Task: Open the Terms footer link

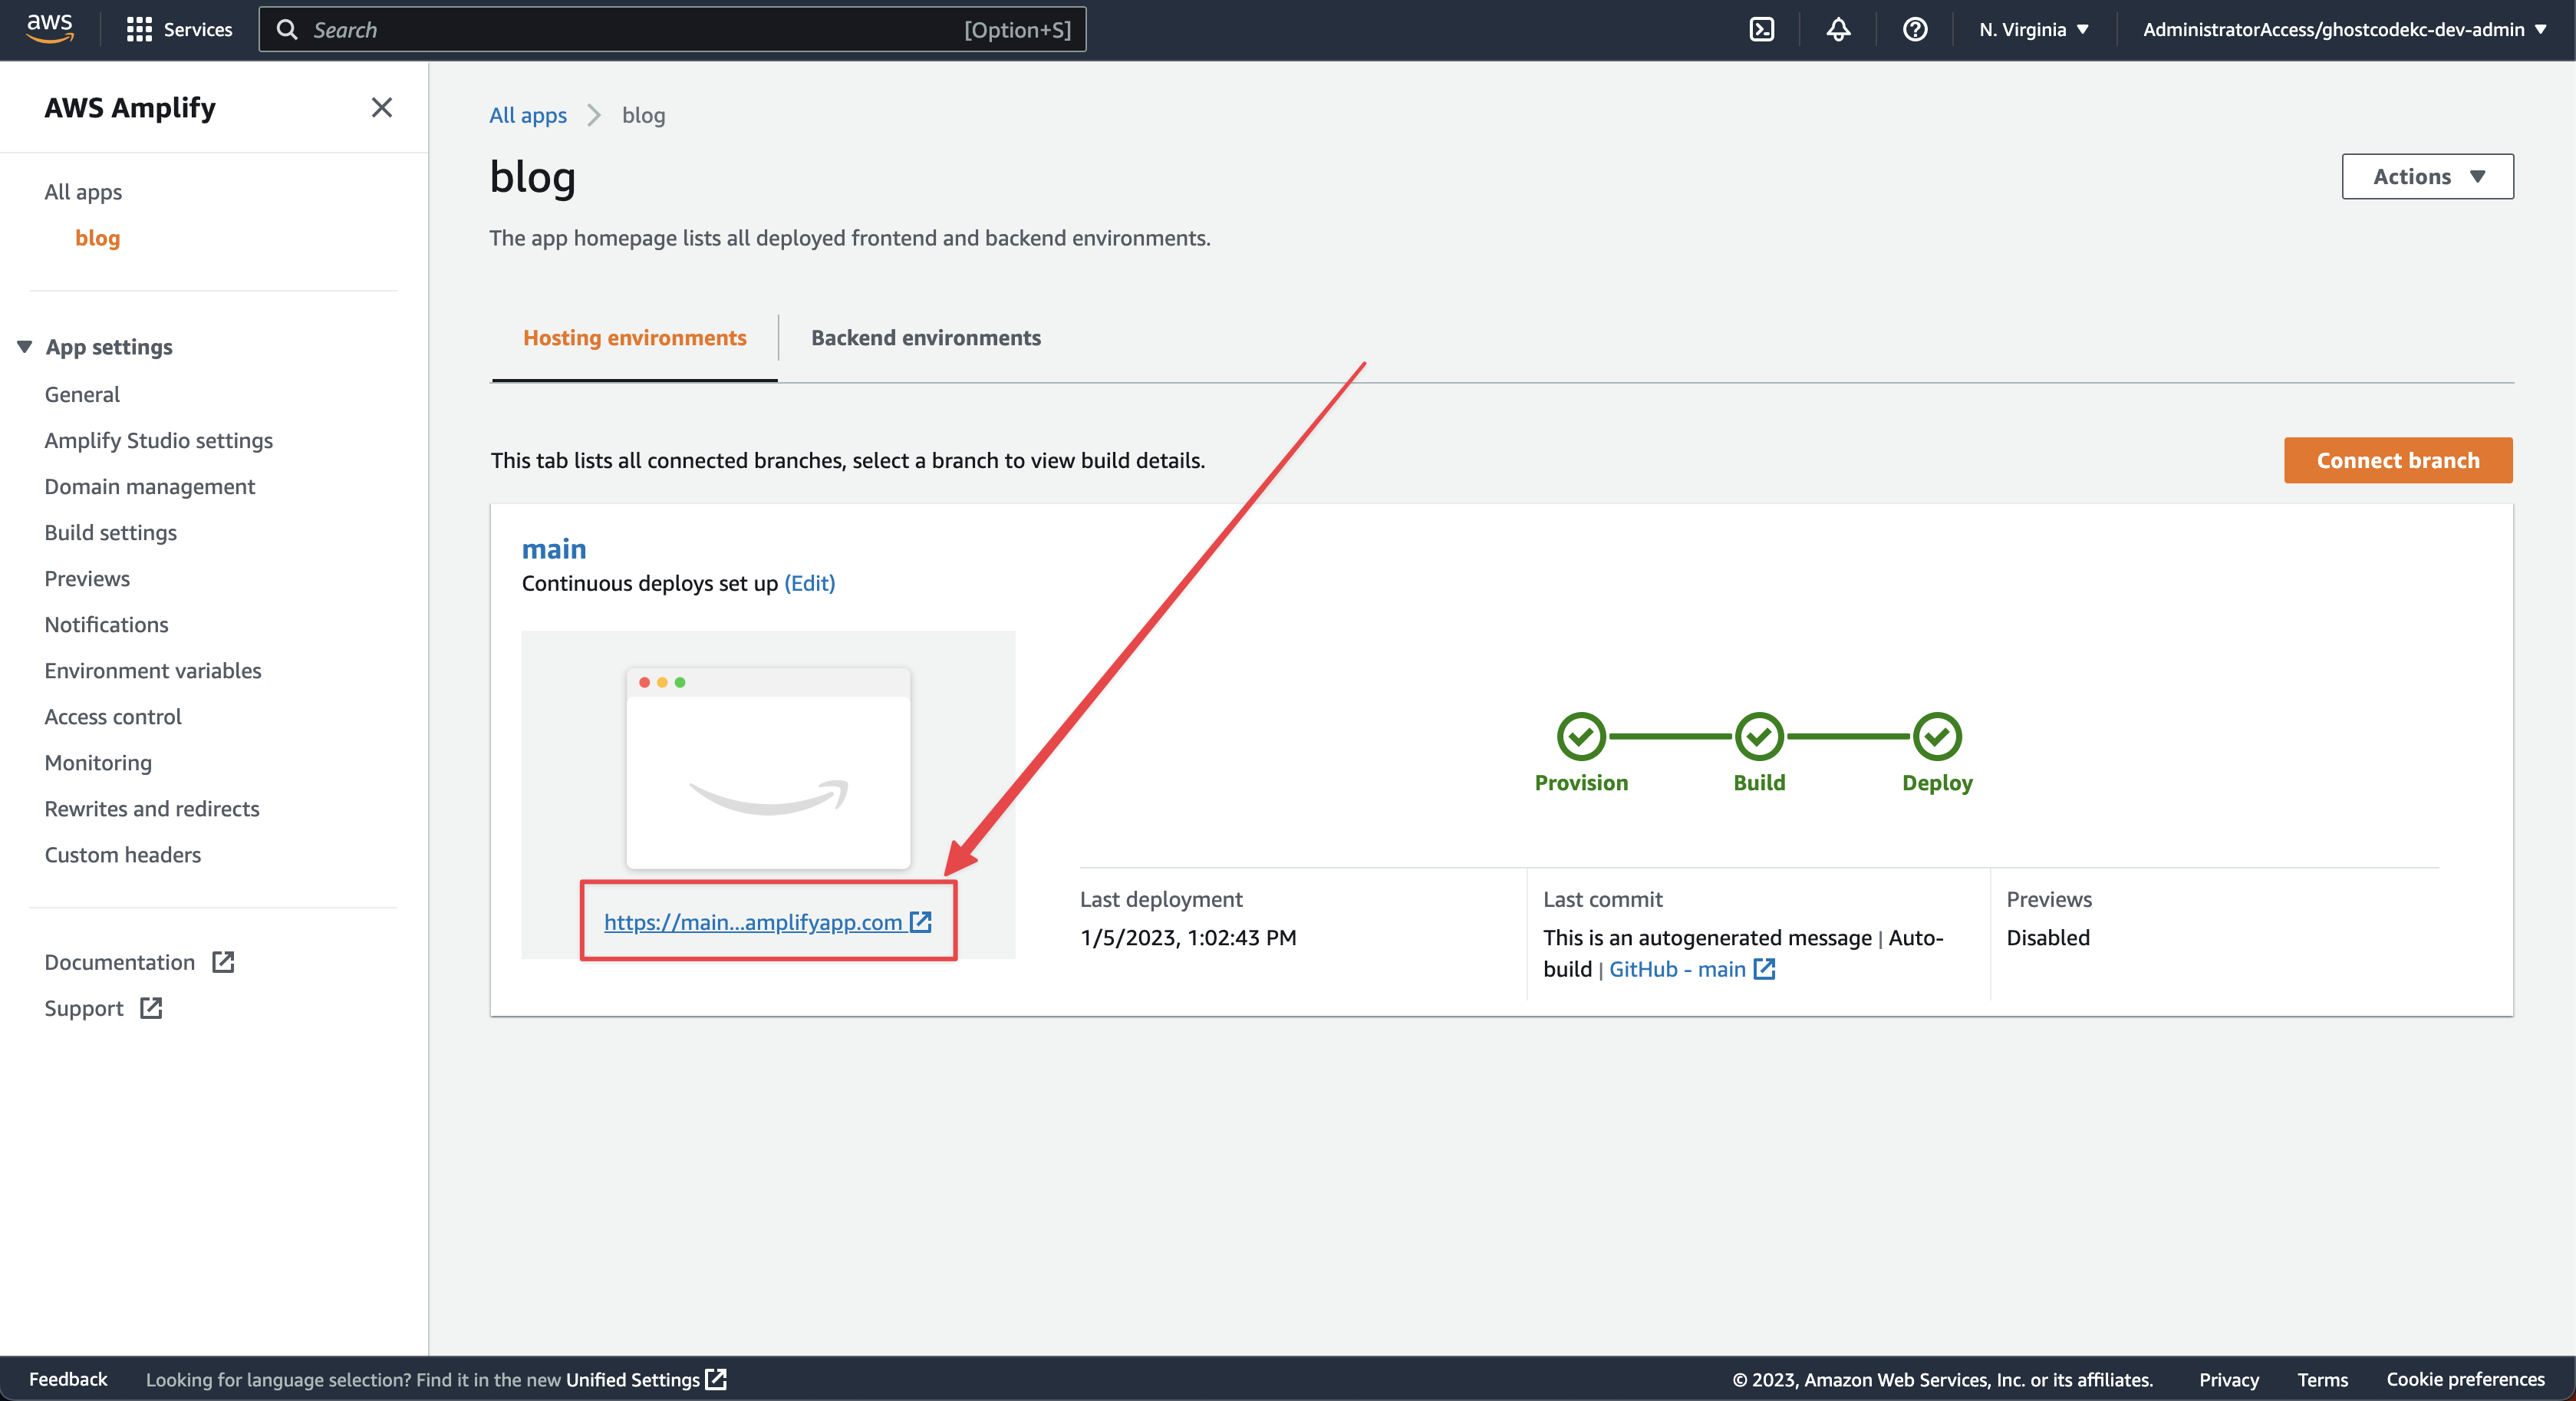Action: pyautogui.click(x=2322, y=1380)
